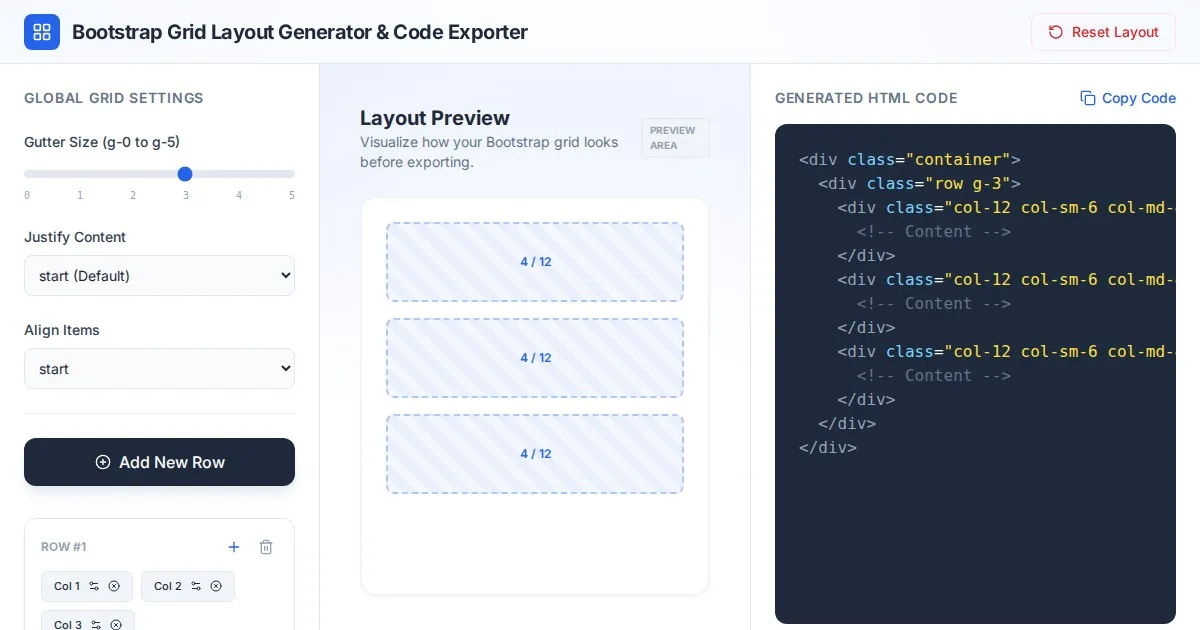Click the Reset Layout button

pyautogui.click(x=1103, y=32)
